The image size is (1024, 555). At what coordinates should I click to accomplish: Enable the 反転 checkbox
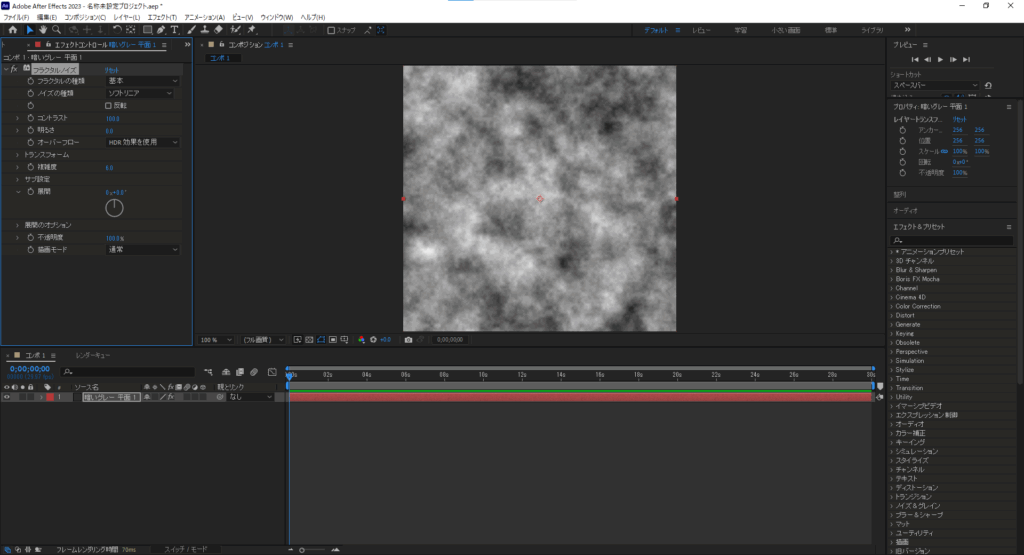(x=109, y=105)
